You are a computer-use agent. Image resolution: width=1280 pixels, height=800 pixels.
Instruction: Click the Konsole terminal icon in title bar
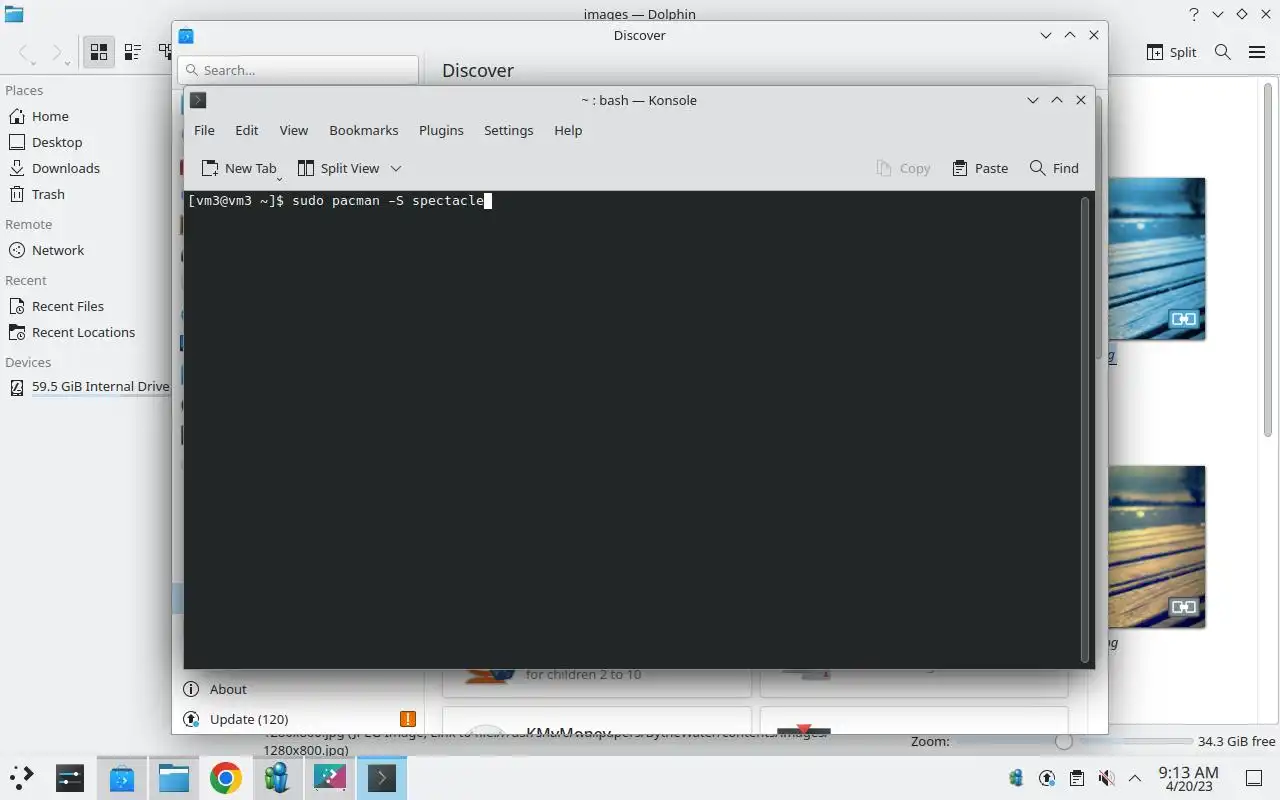pos(198,100)
